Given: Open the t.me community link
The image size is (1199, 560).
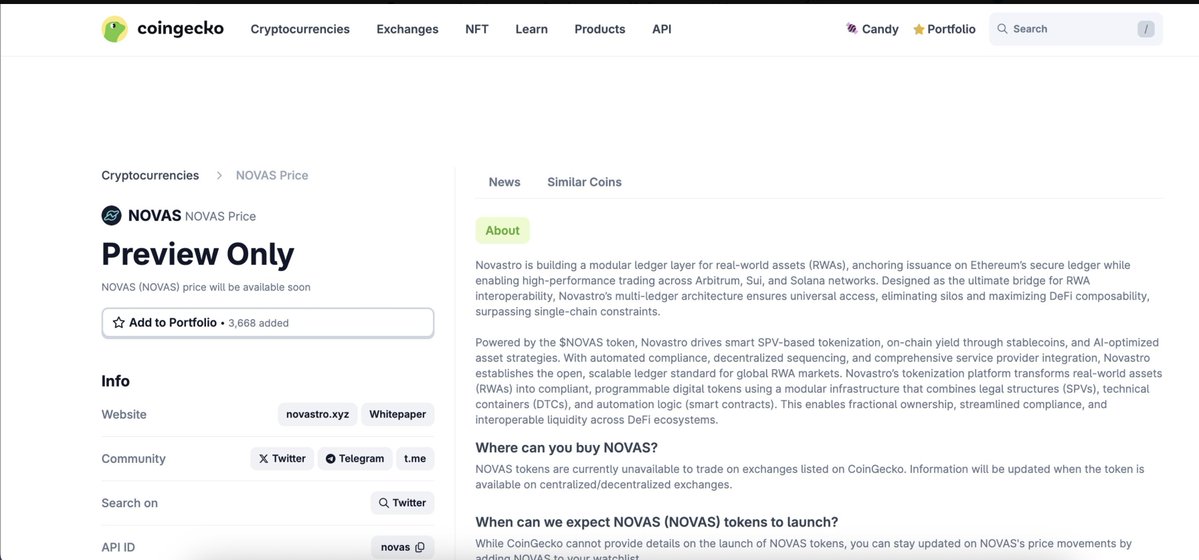Looking at the screenshot, I should coord(415,459).
